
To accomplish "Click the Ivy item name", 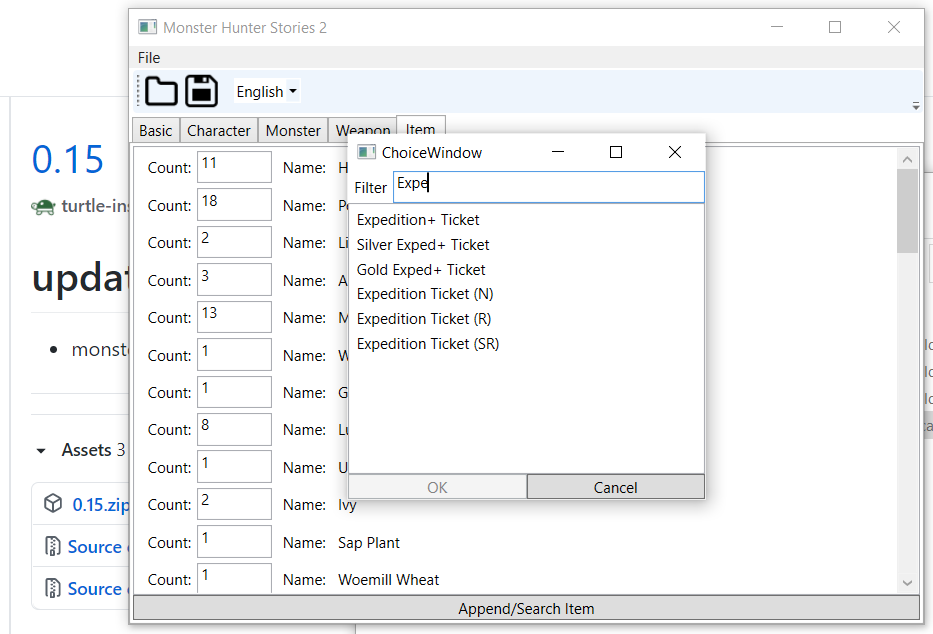I will [x=347, y=505].
